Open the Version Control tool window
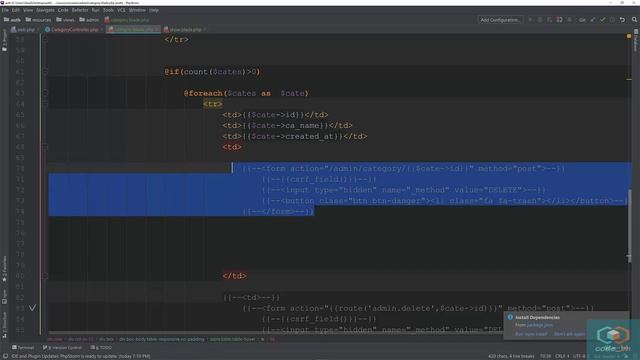Viewport: 640px width, 360px height. point(62,348)
